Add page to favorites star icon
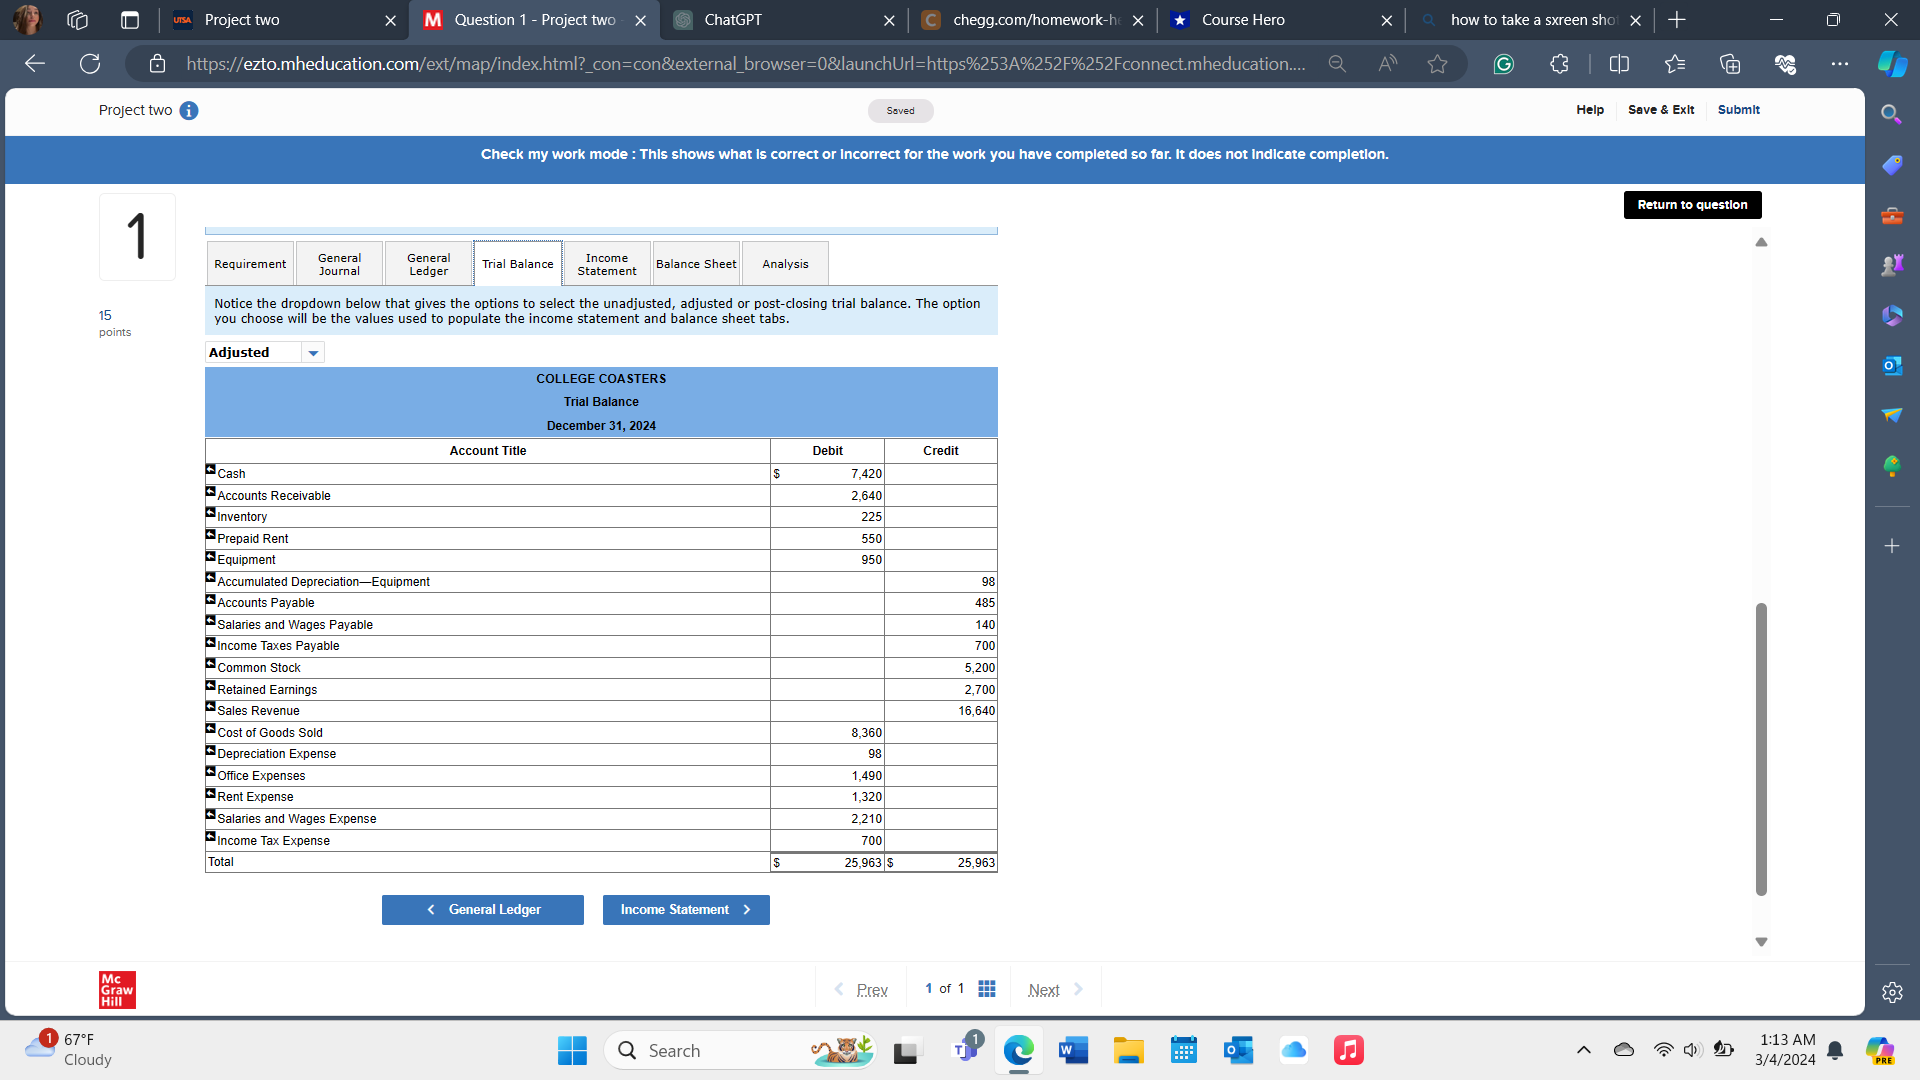This screenshot has width=1920, height=1080. click(1437, 65)
